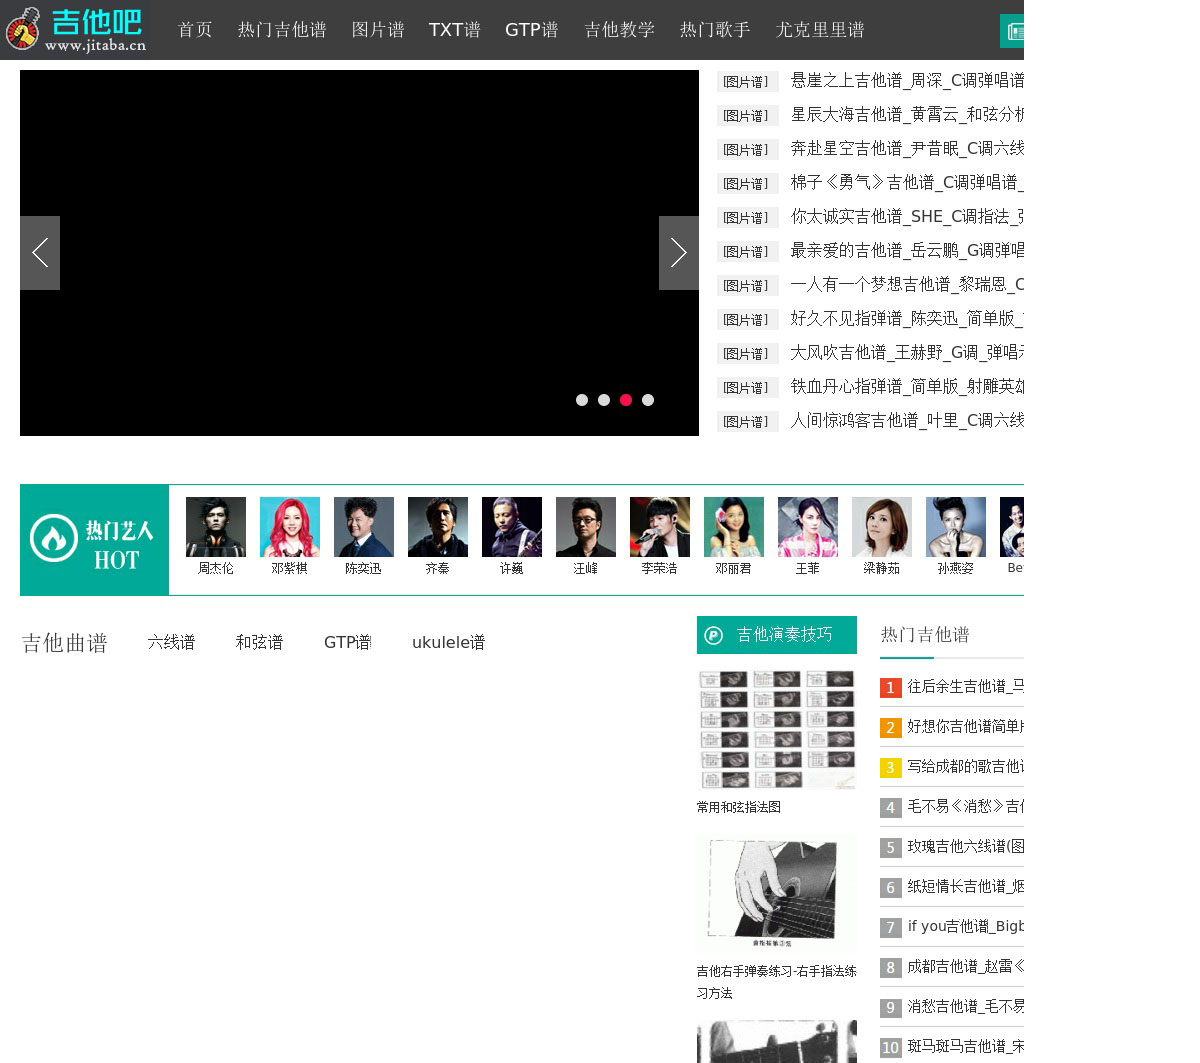1200x1063 pixels.
Task: Select fourth carousel dot
Action: (x=648, y=400)
